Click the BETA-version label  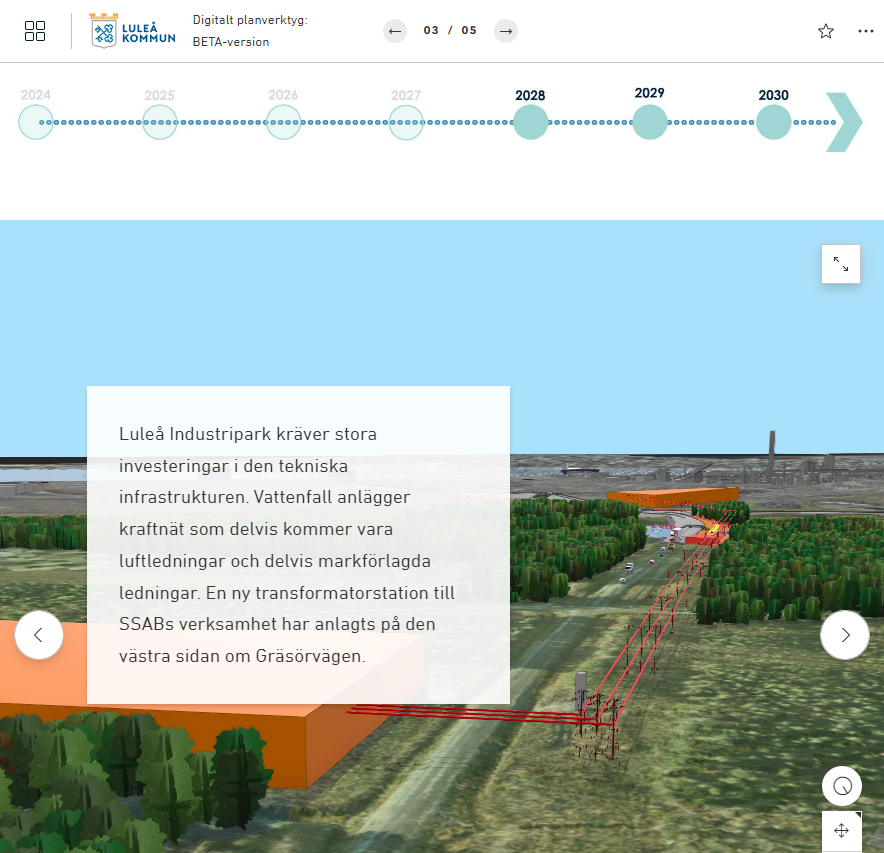pos(231,42)
